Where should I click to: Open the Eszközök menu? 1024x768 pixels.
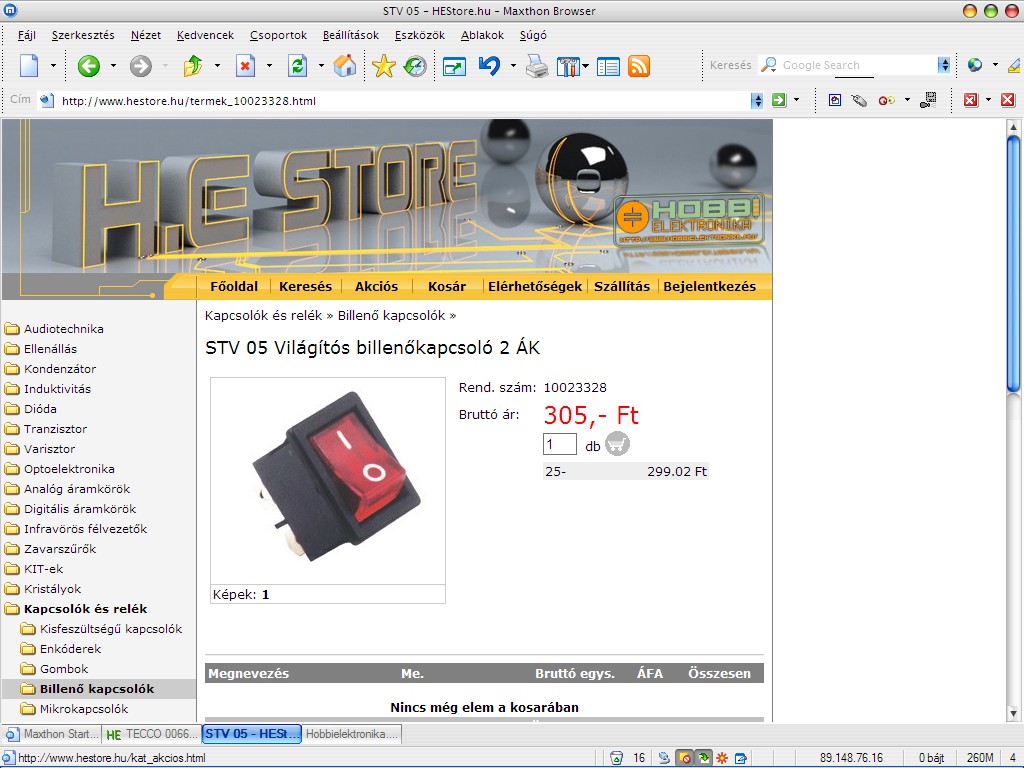point(419,35)
